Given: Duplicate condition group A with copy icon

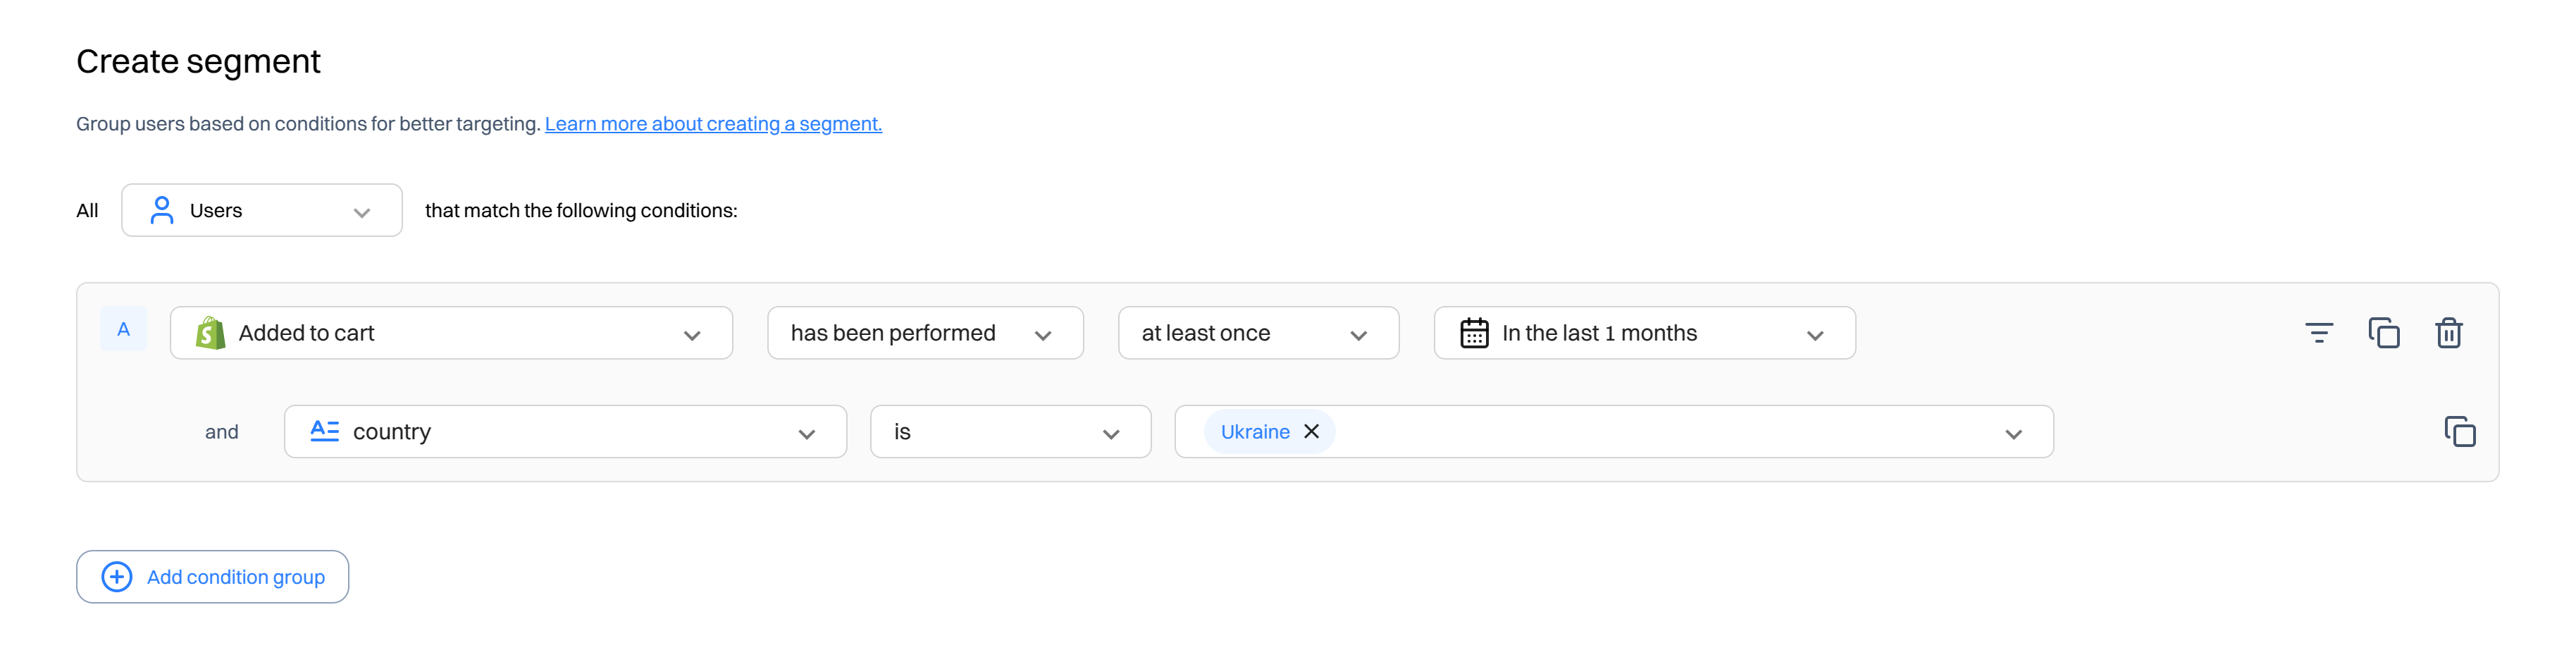Looking at the screenshot, I should 2384,333.
